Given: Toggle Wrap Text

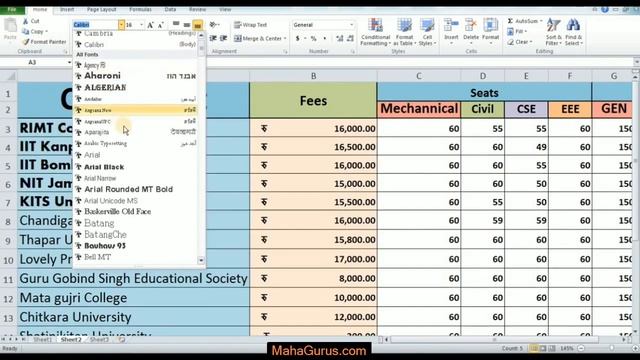Looking at the screenshot, I should (x=251, y=25).
